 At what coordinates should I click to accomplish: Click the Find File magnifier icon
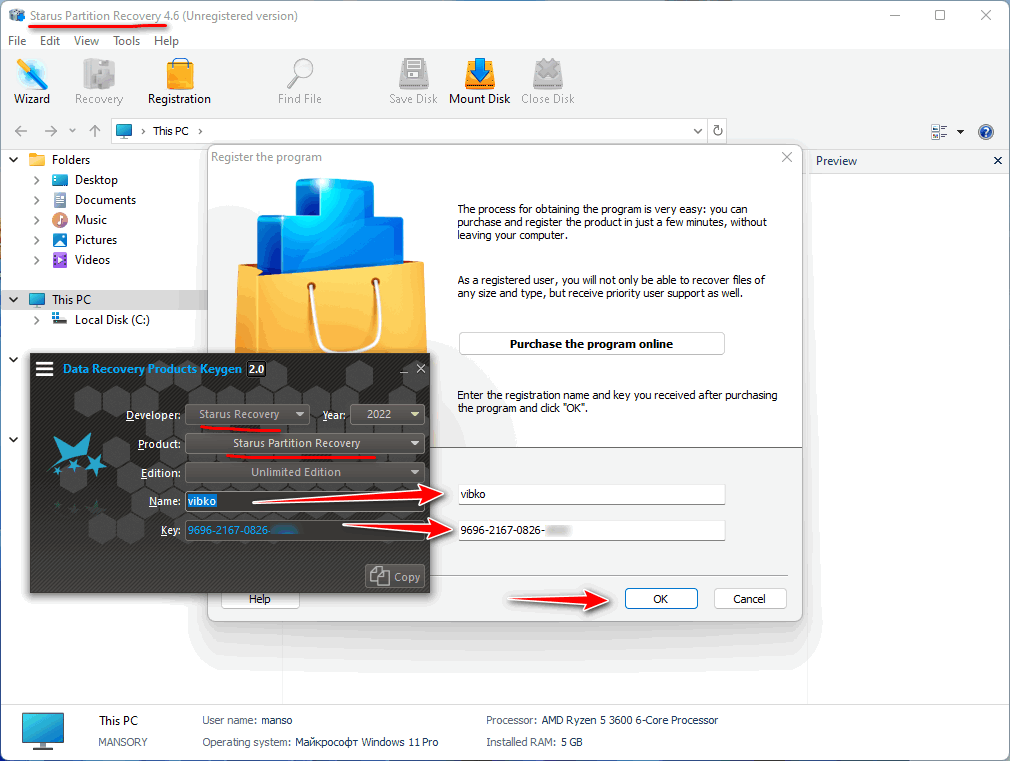tap(299, 75)
